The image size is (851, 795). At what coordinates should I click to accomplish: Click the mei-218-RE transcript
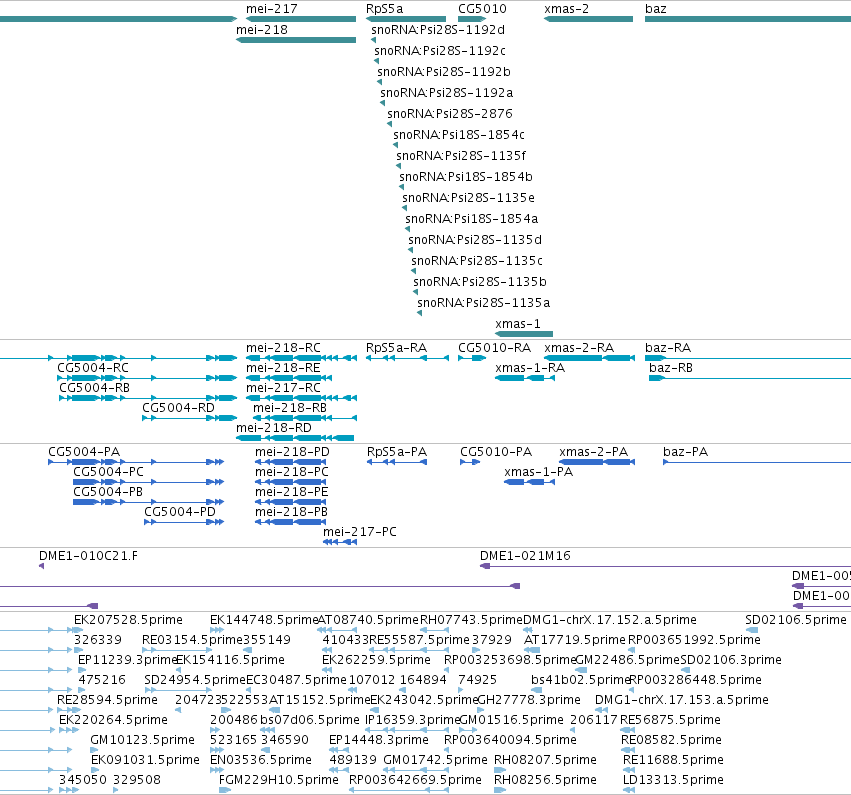click(289, 378)
